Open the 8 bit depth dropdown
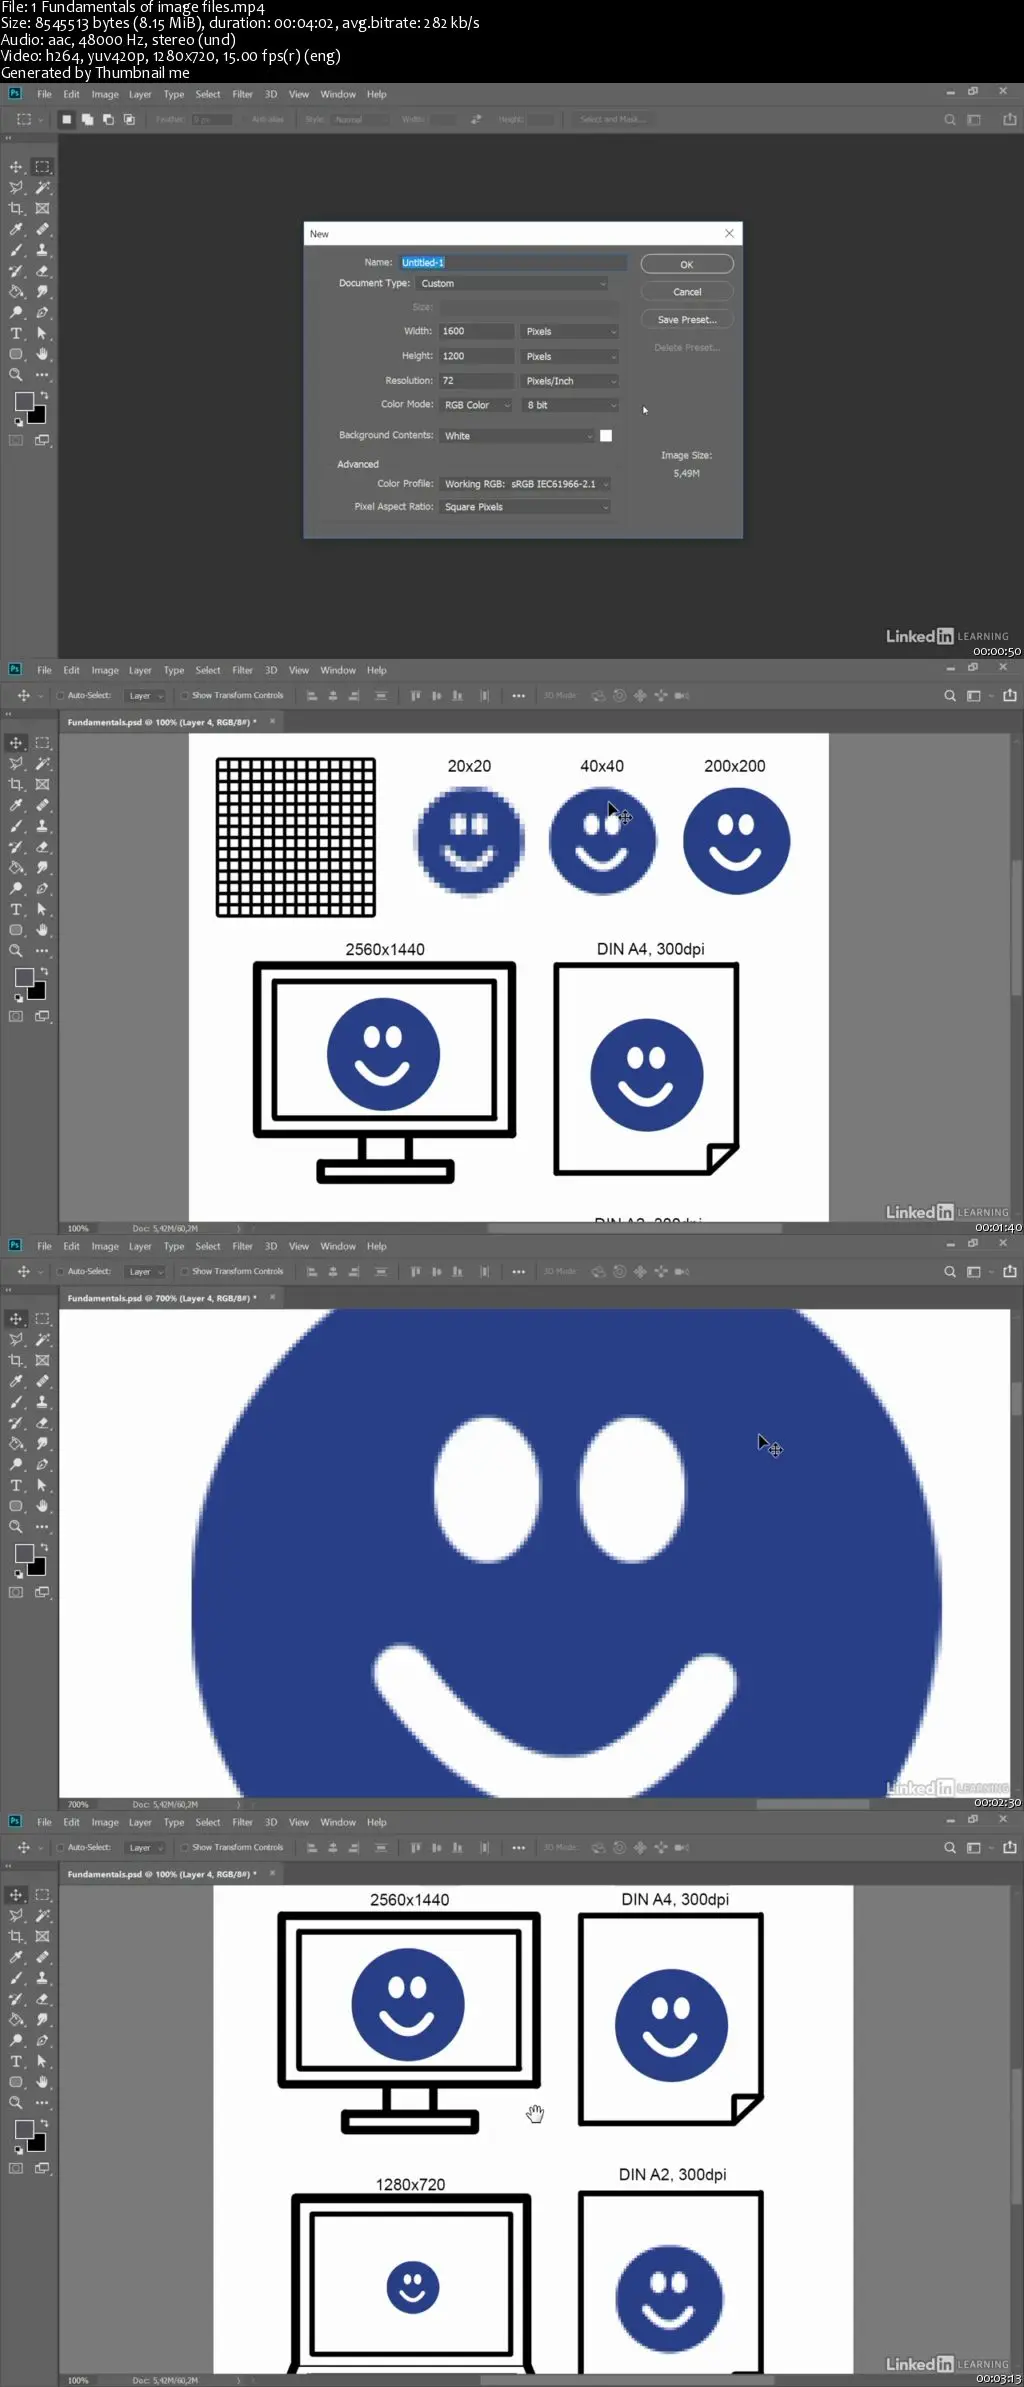Viewport: 1024px width, 2387px height. click(x=570, y=405)
